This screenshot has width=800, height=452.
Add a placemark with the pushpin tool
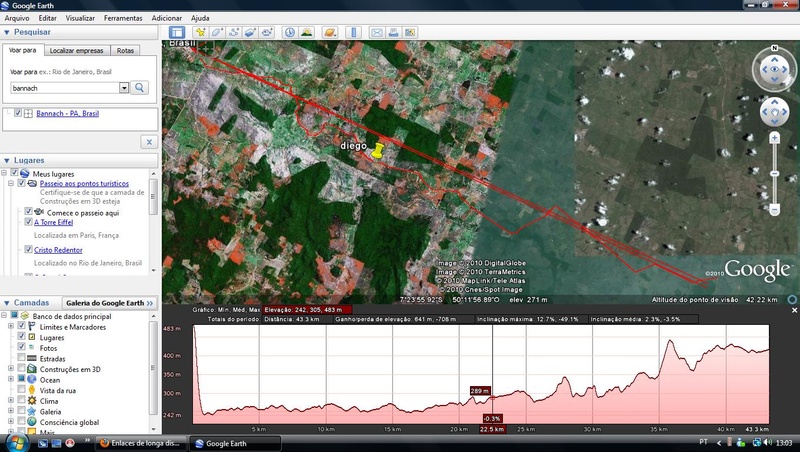pyautogui.click(x=201, y=33)
